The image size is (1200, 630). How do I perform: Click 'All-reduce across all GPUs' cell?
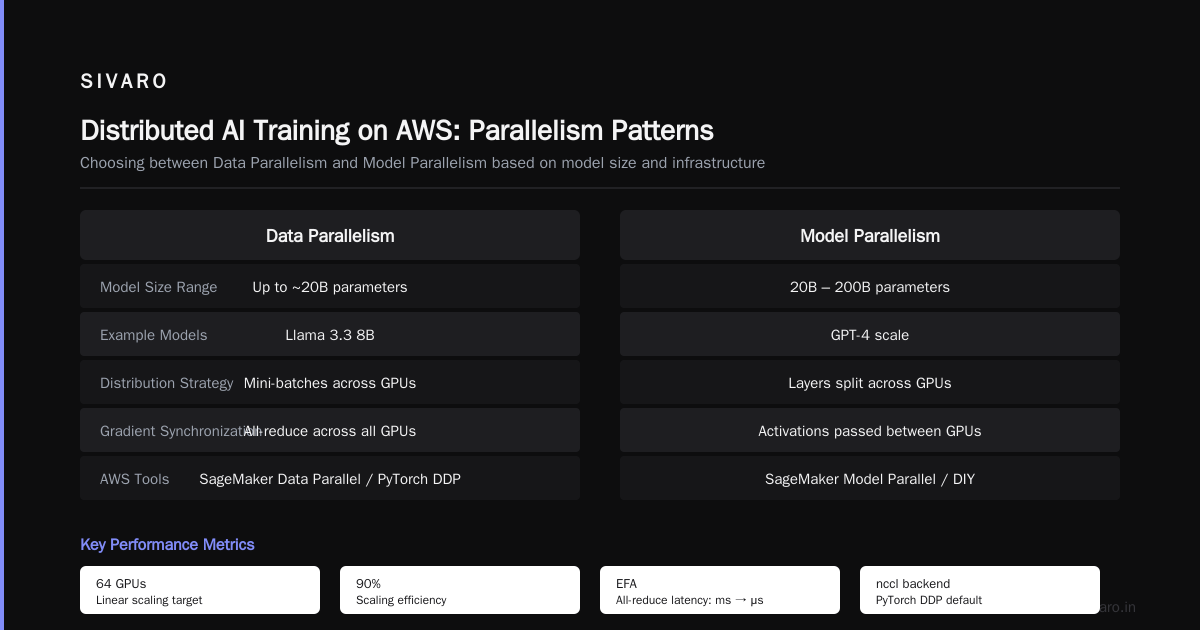pos(330,431)
